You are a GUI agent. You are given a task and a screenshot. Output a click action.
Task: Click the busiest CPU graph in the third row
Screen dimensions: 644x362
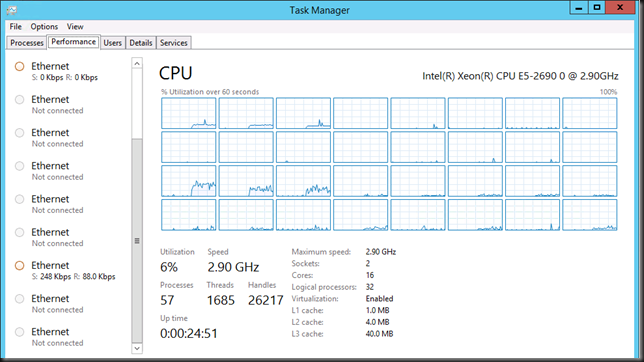[189, 181]
